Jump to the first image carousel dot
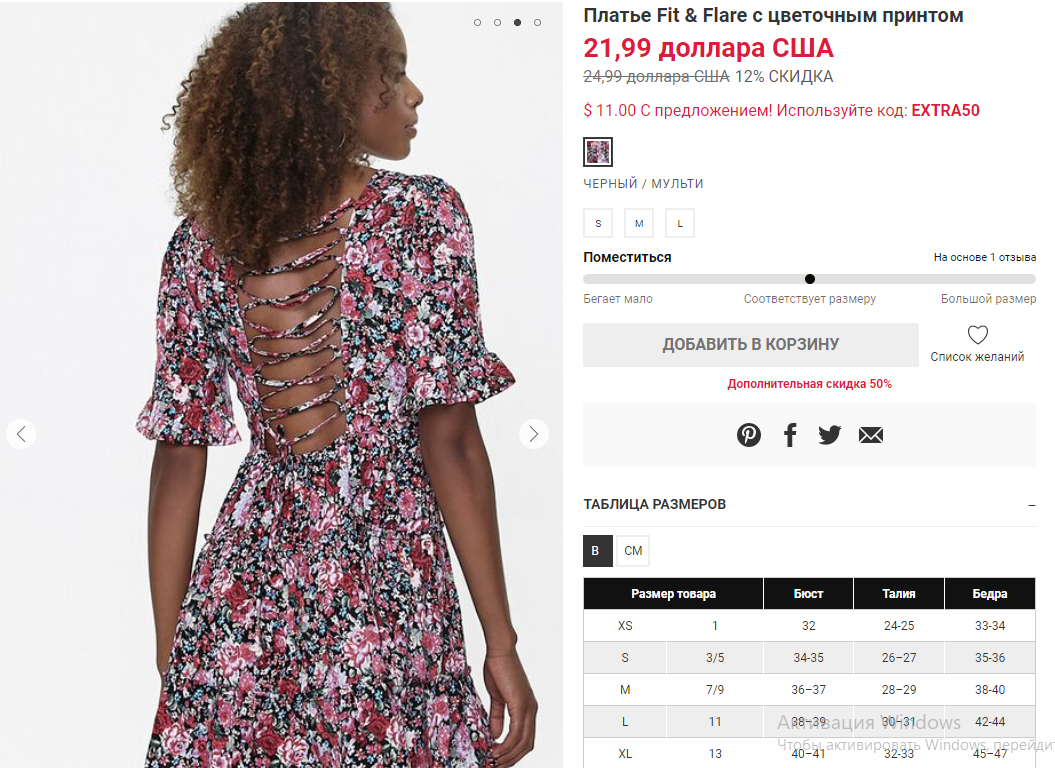Viewport: 1055px width, 768px height. [477, 22]
